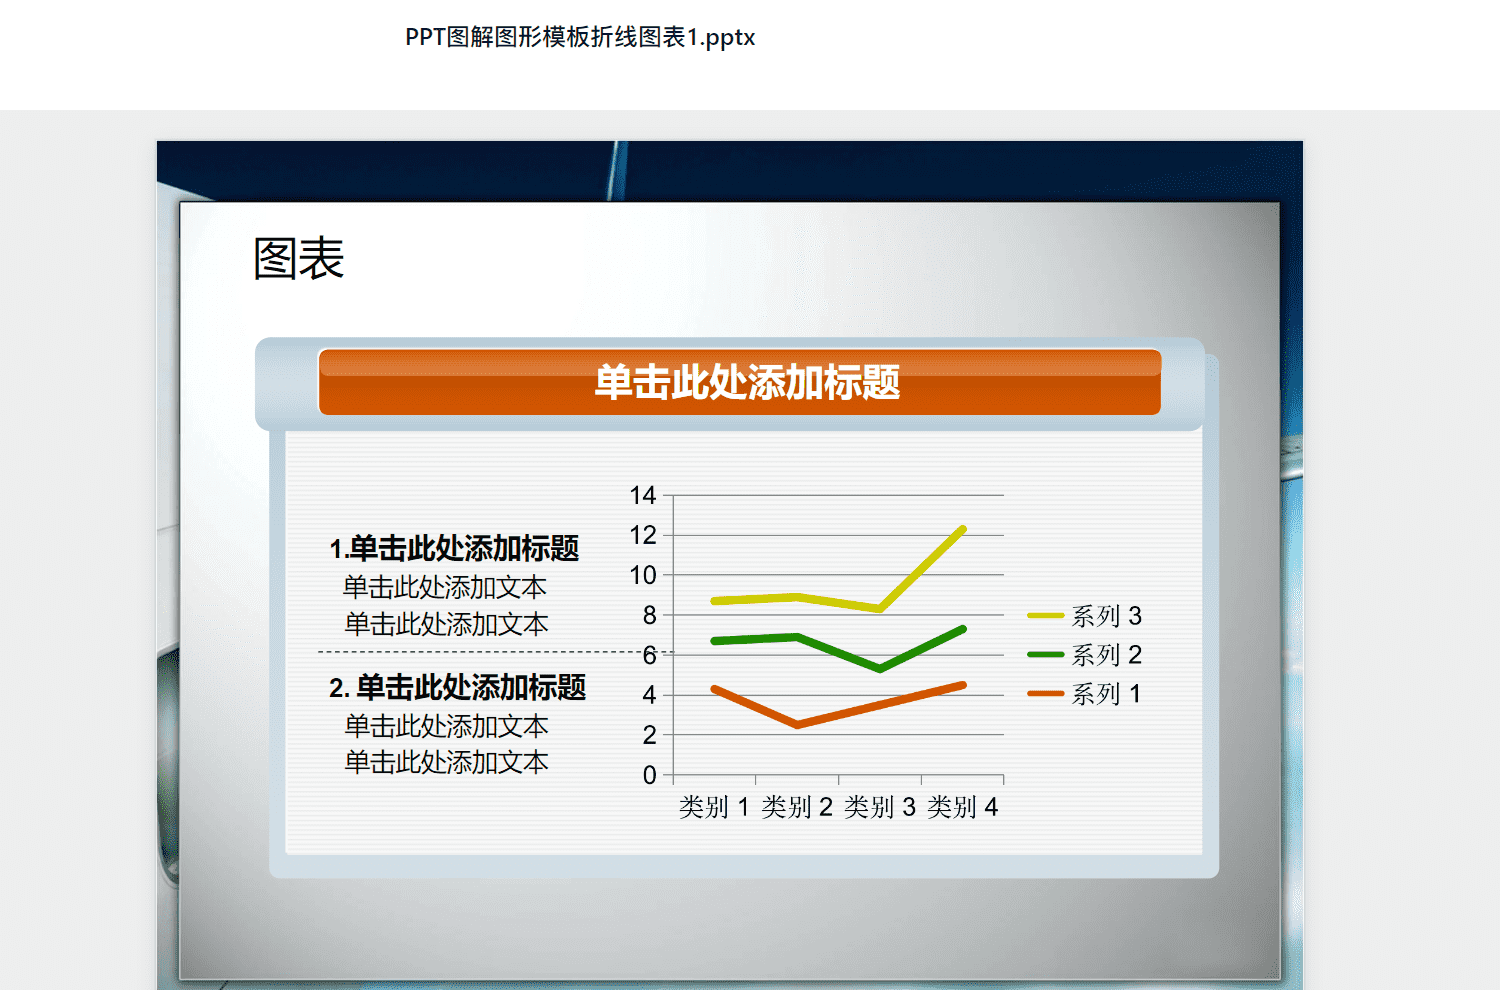Select heading 1.单击此处添加标题
Image resolution: width=1500 pixels, height=990 pixels.
pos(454,548)
